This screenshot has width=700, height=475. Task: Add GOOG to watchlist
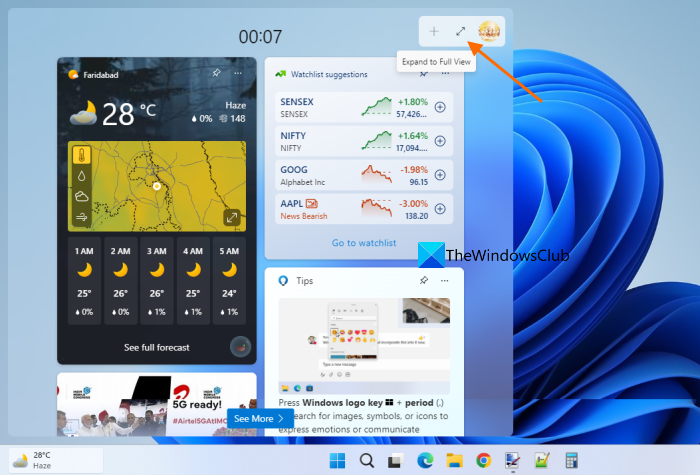coord(440,175)
